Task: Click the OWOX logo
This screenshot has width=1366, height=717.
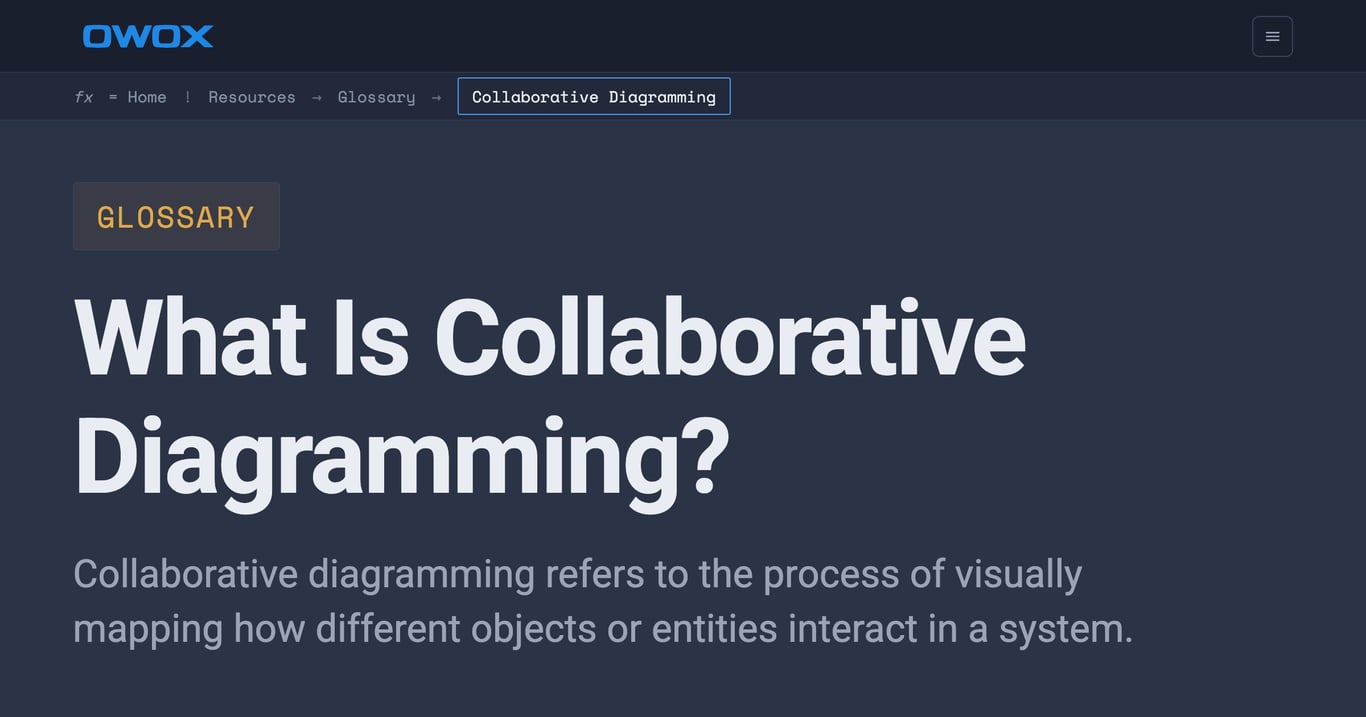Action: (148, 36)
